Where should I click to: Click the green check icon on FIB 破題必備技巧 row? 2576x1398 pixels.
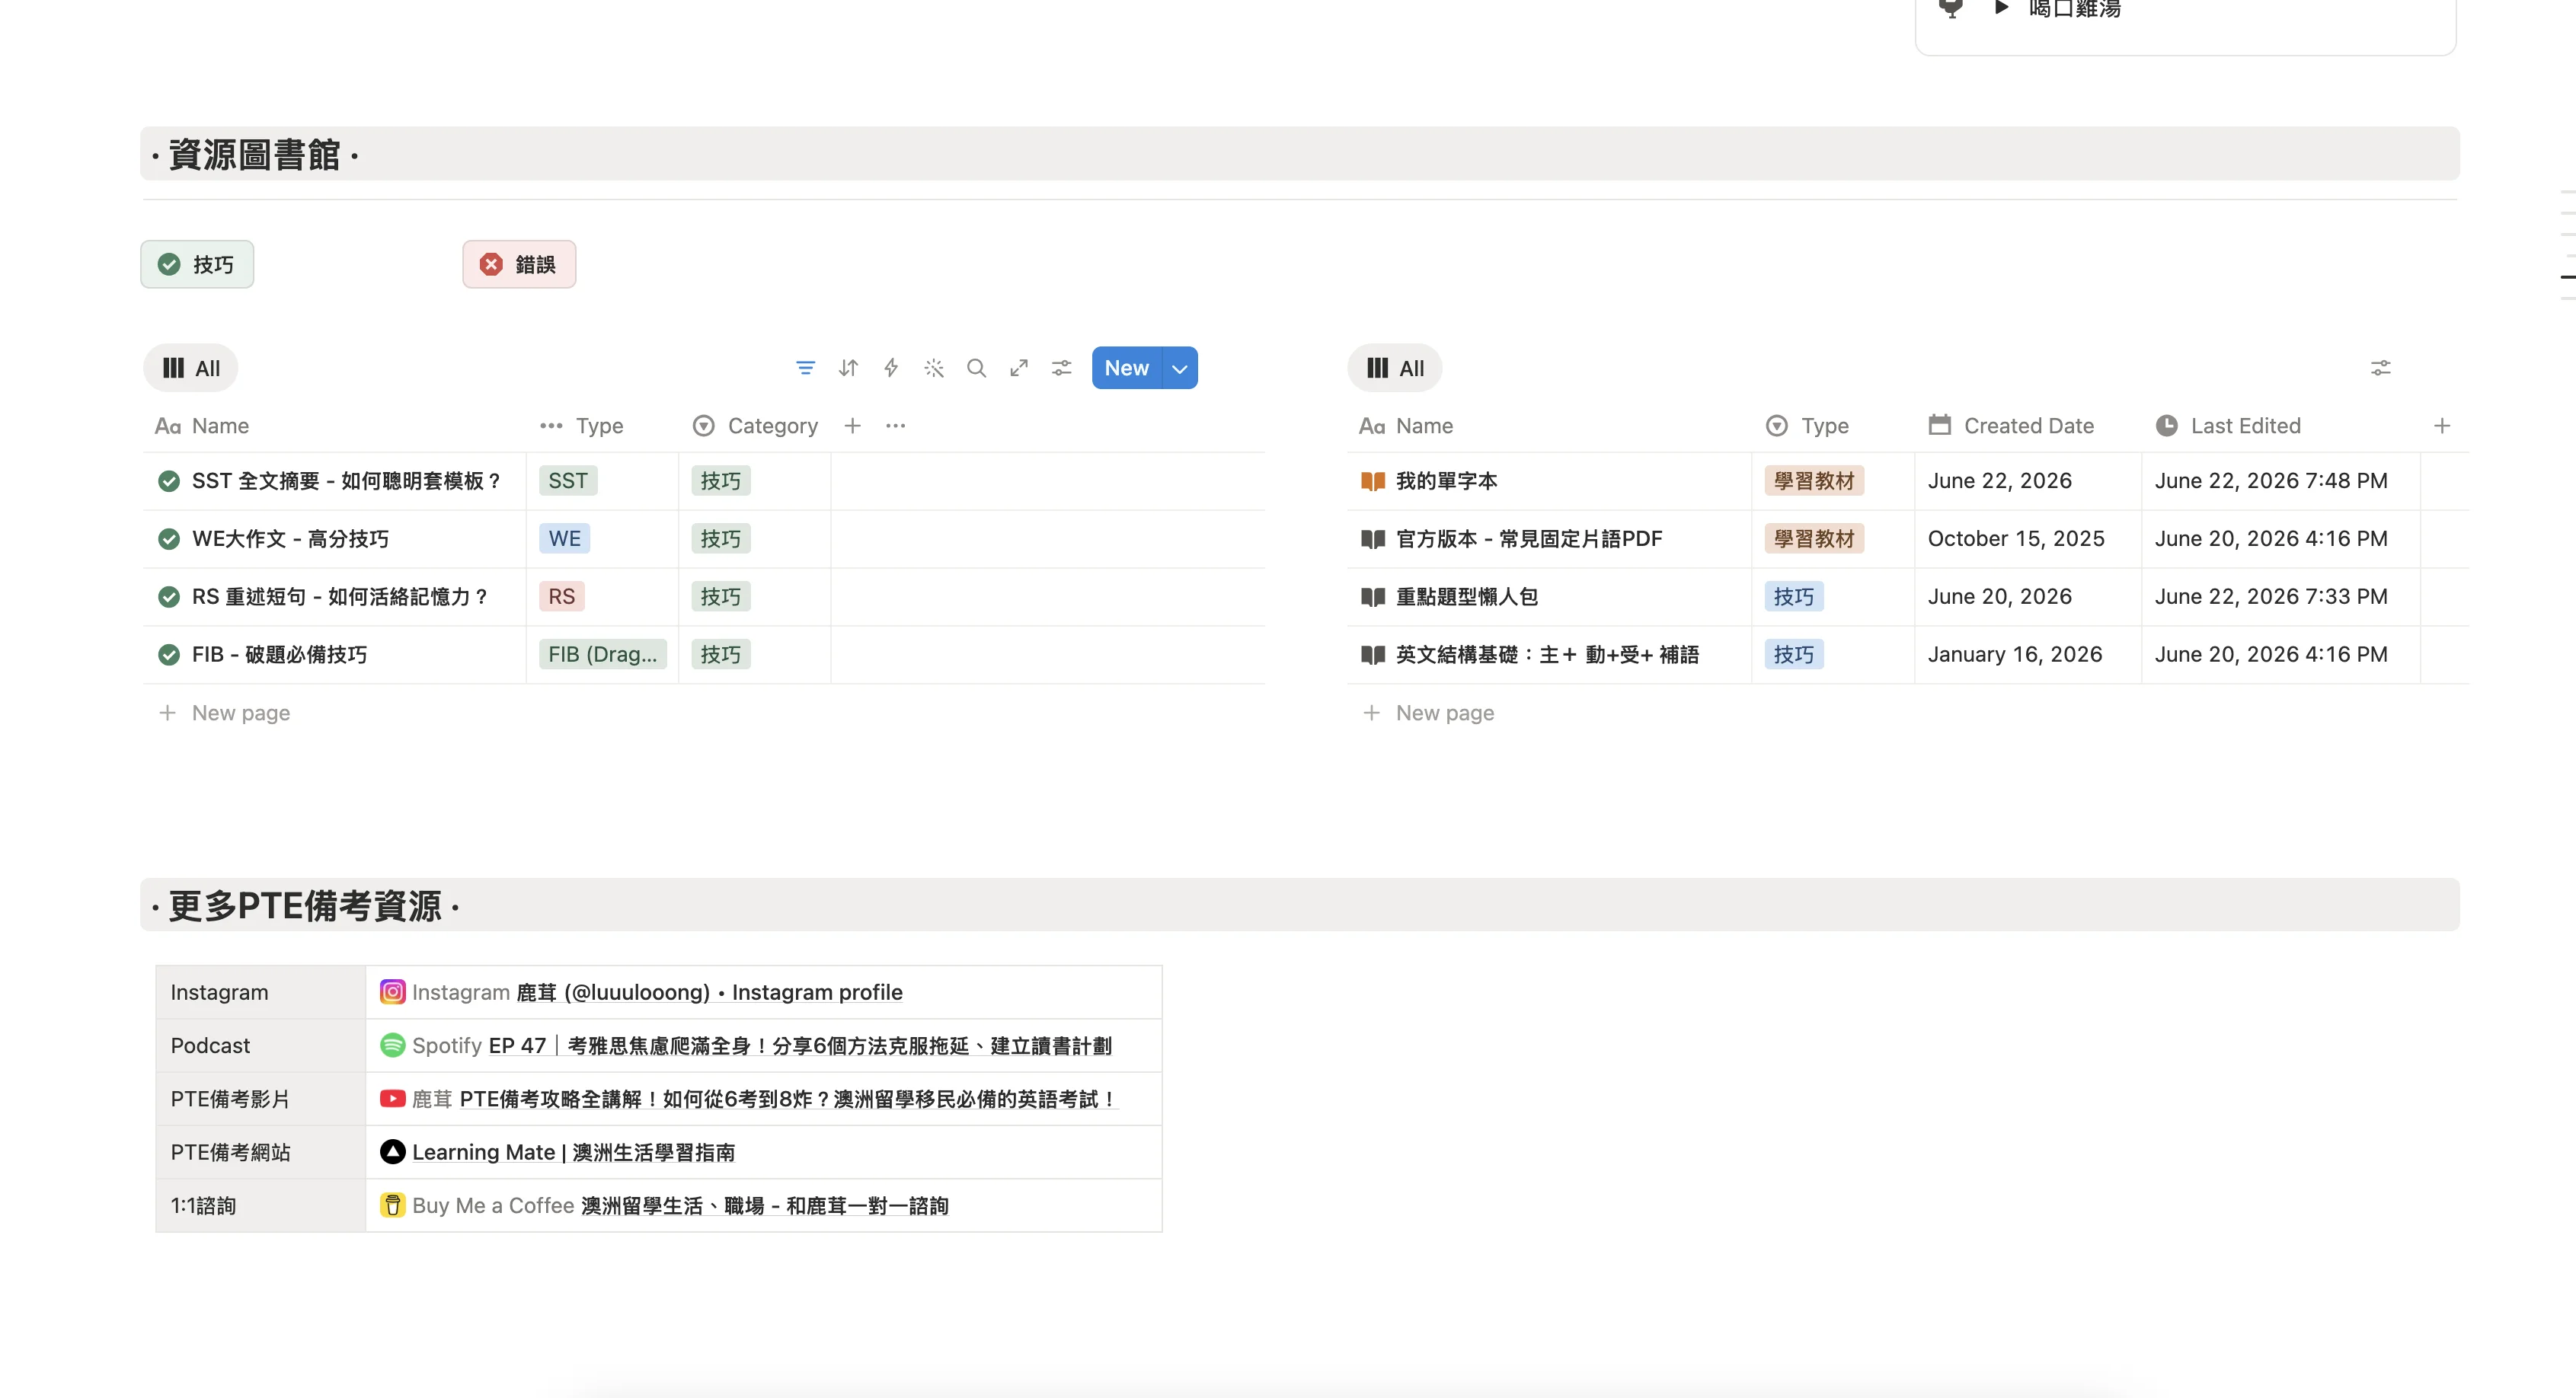[x=169, y=655]
